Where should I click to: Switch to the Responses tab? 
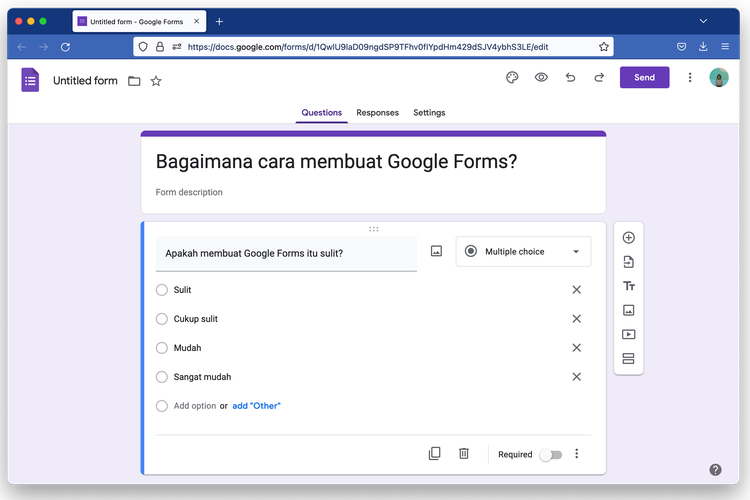coord(377,113)
